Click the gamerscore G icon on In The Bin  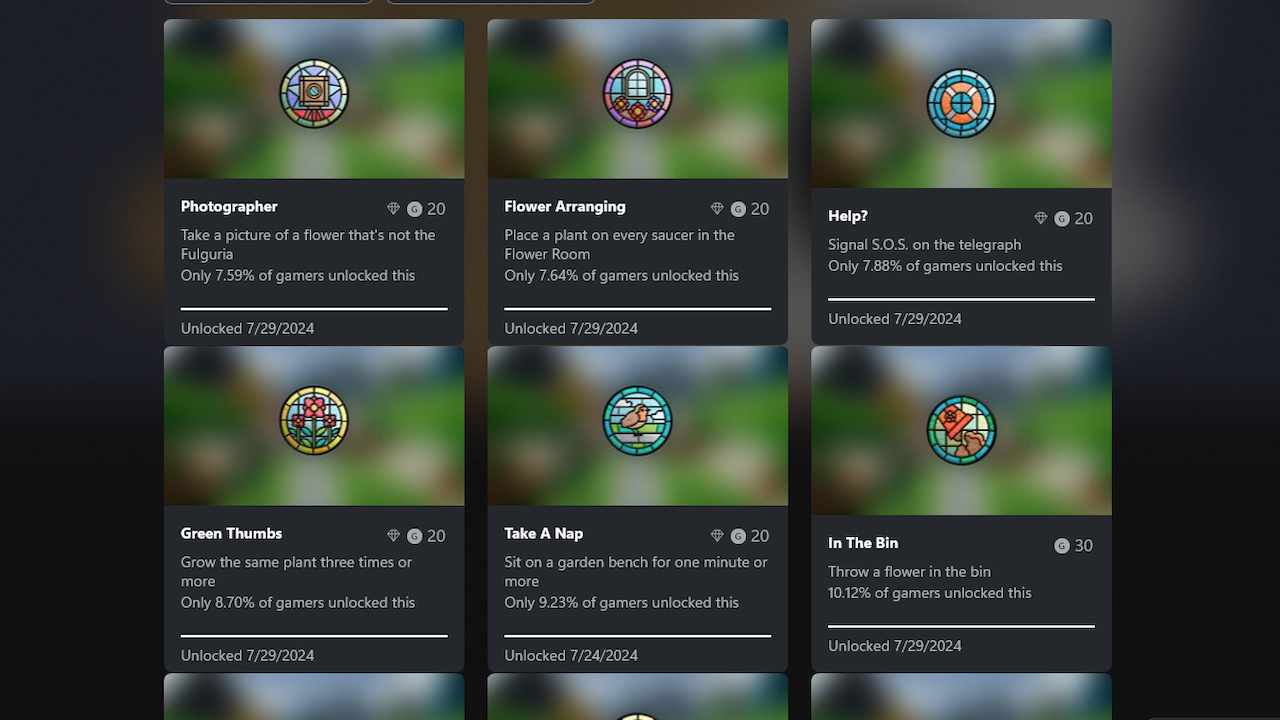(x=1062, y=546)
